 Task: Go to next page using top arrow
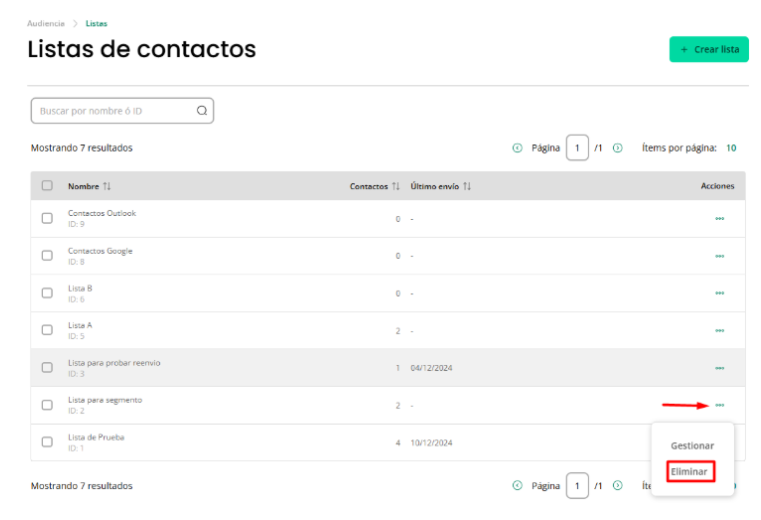(617, 148)
